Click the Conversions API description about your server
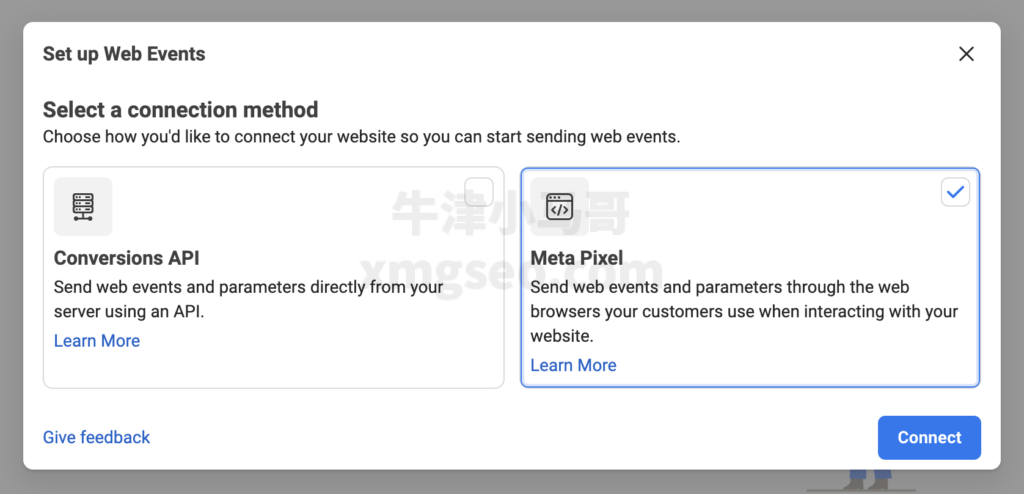Image resolution: width=1024 pixels, height=494 pixels. 248,299
